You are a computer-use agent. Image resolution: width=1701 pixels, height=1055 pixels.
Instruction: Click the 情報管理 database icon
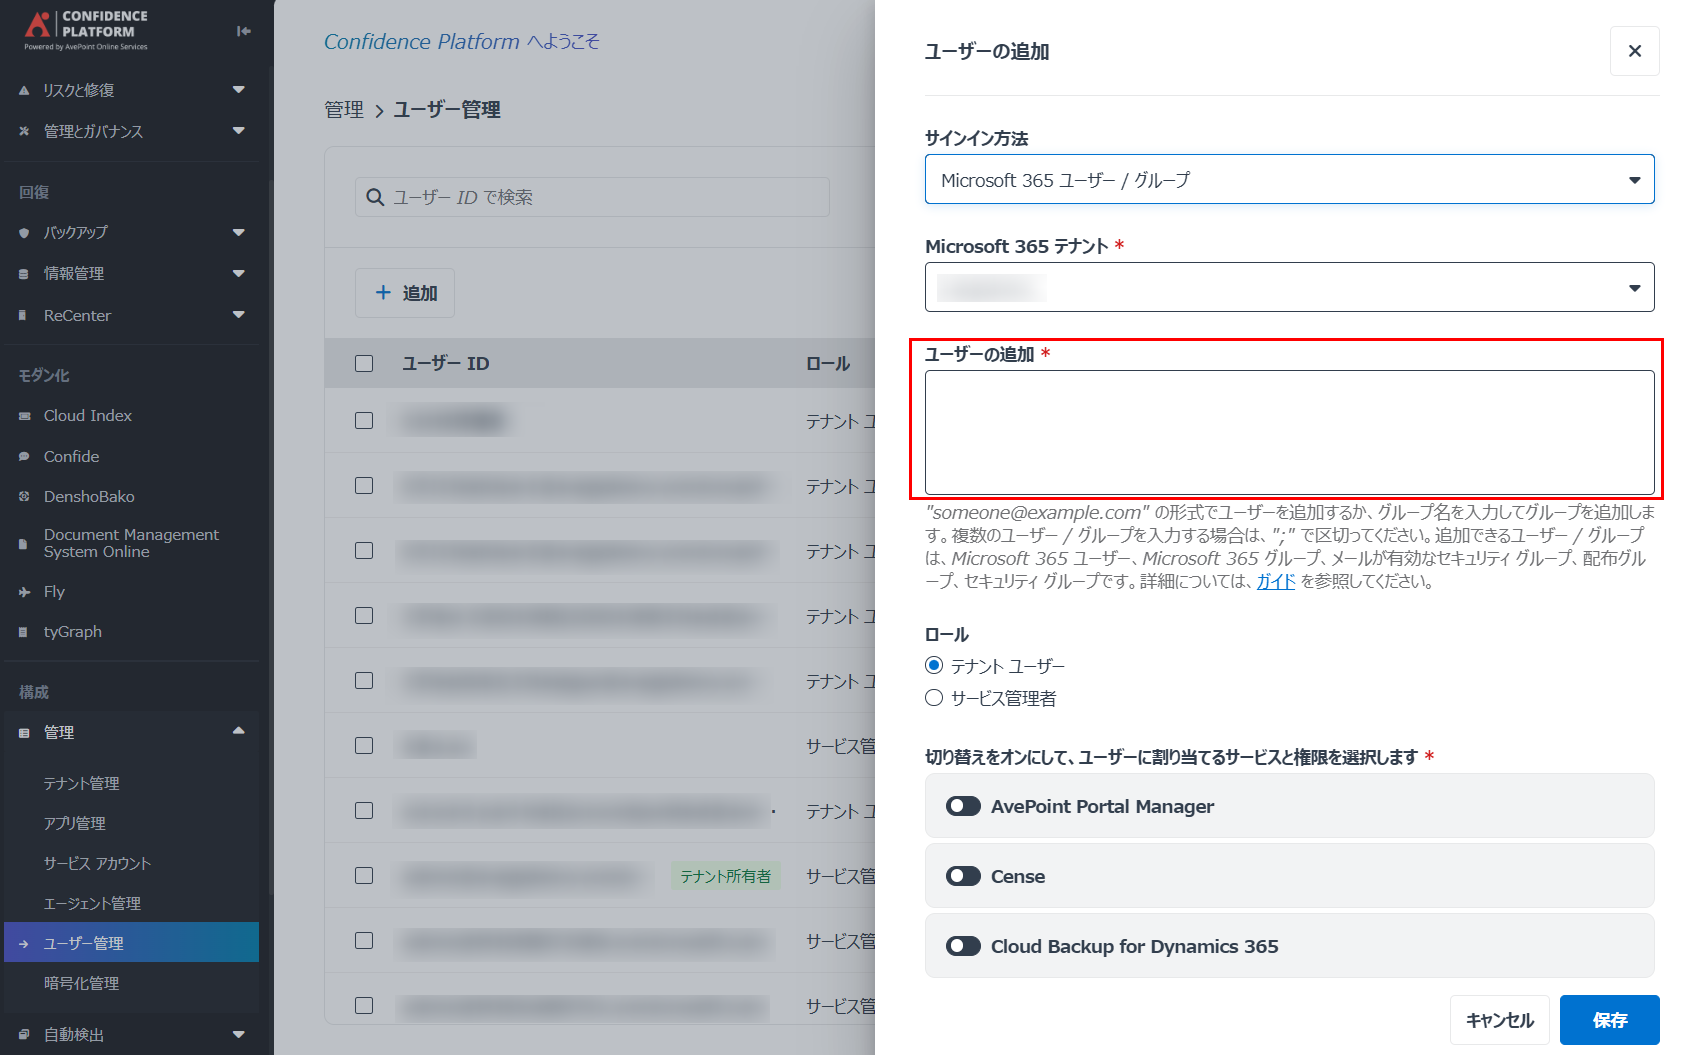24,273
